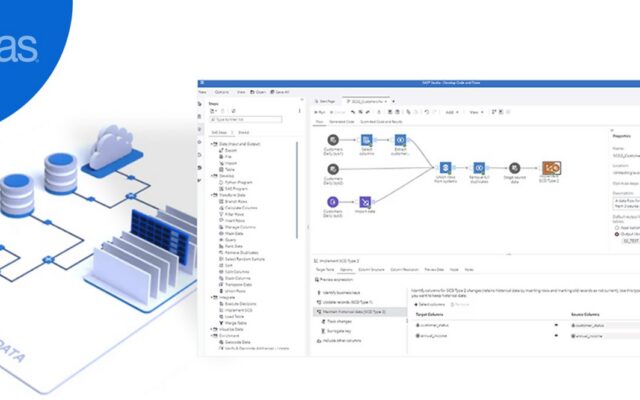Open the Preview Data tab
Viewport: 640px width, 400px height.
click(434, 270)
